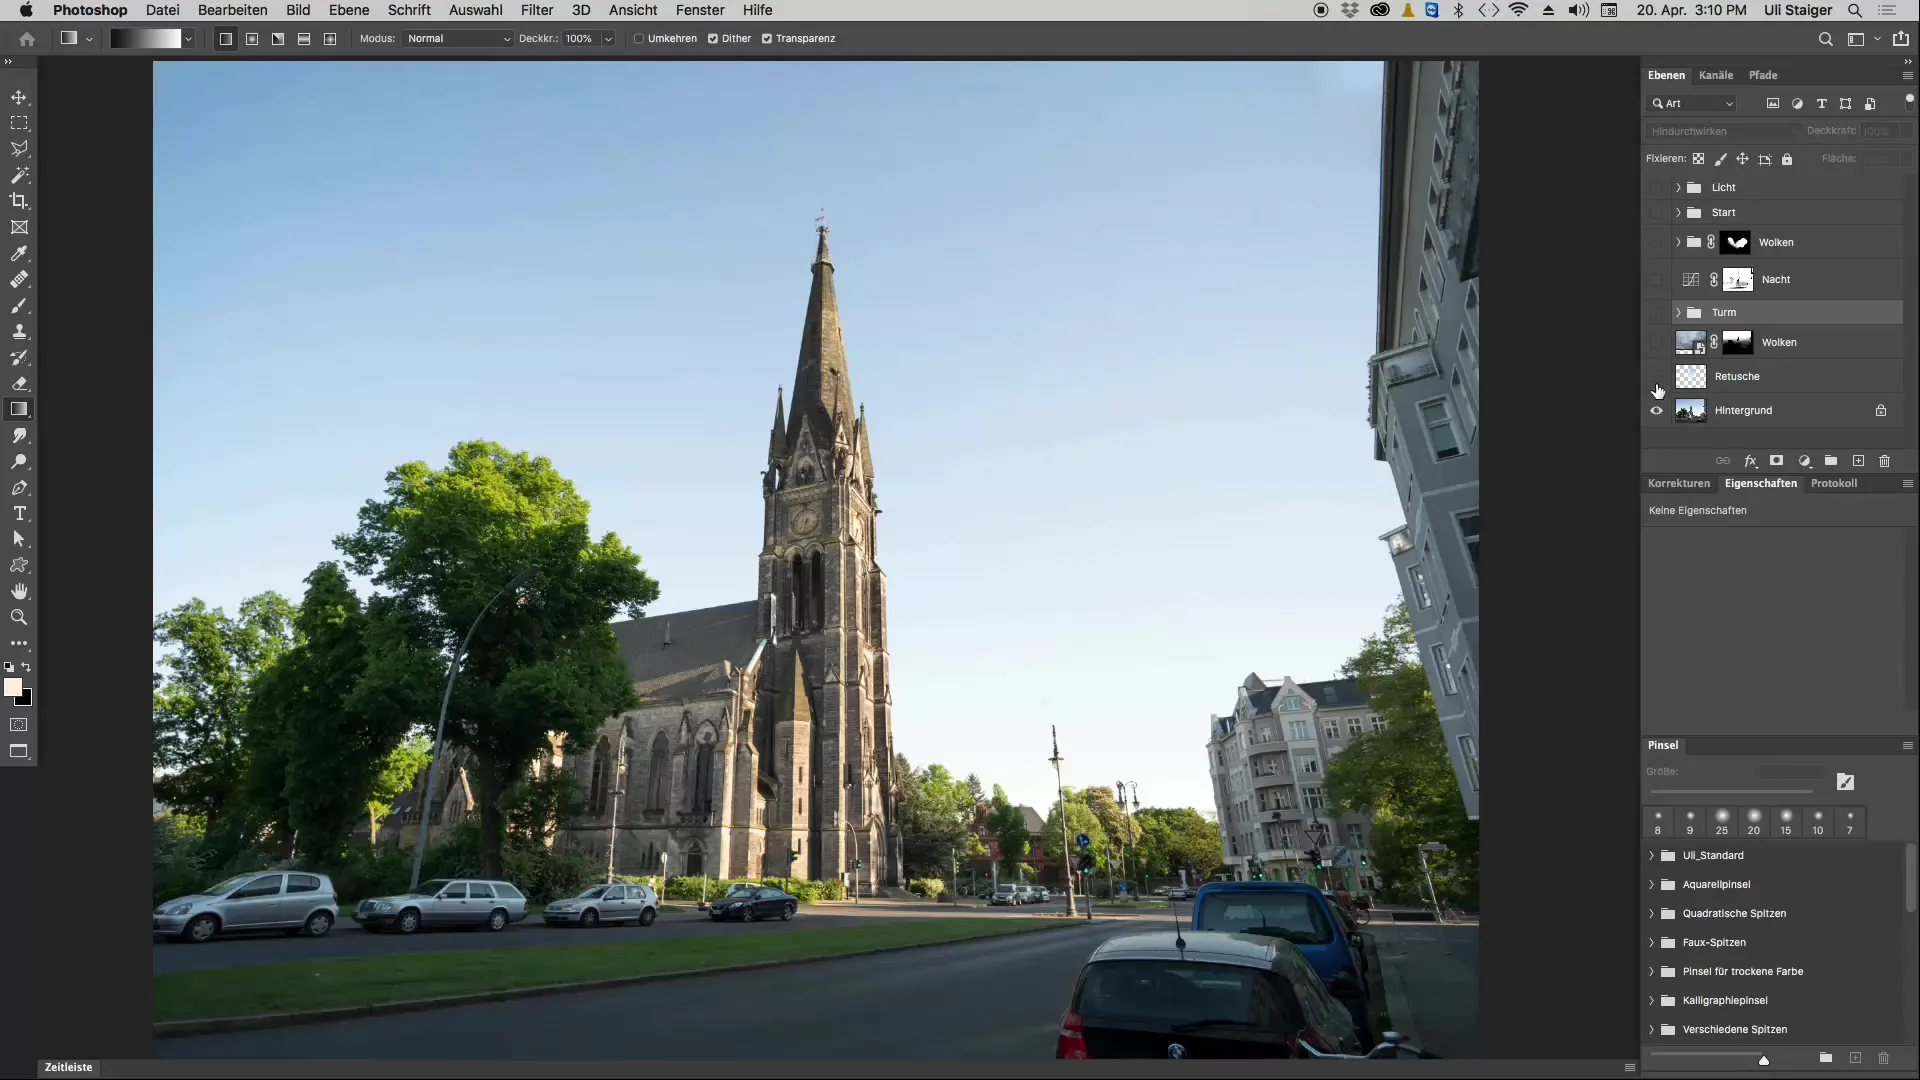Show the Licht group
The image size is (1920, 1080).
[x=1657, y=187]
